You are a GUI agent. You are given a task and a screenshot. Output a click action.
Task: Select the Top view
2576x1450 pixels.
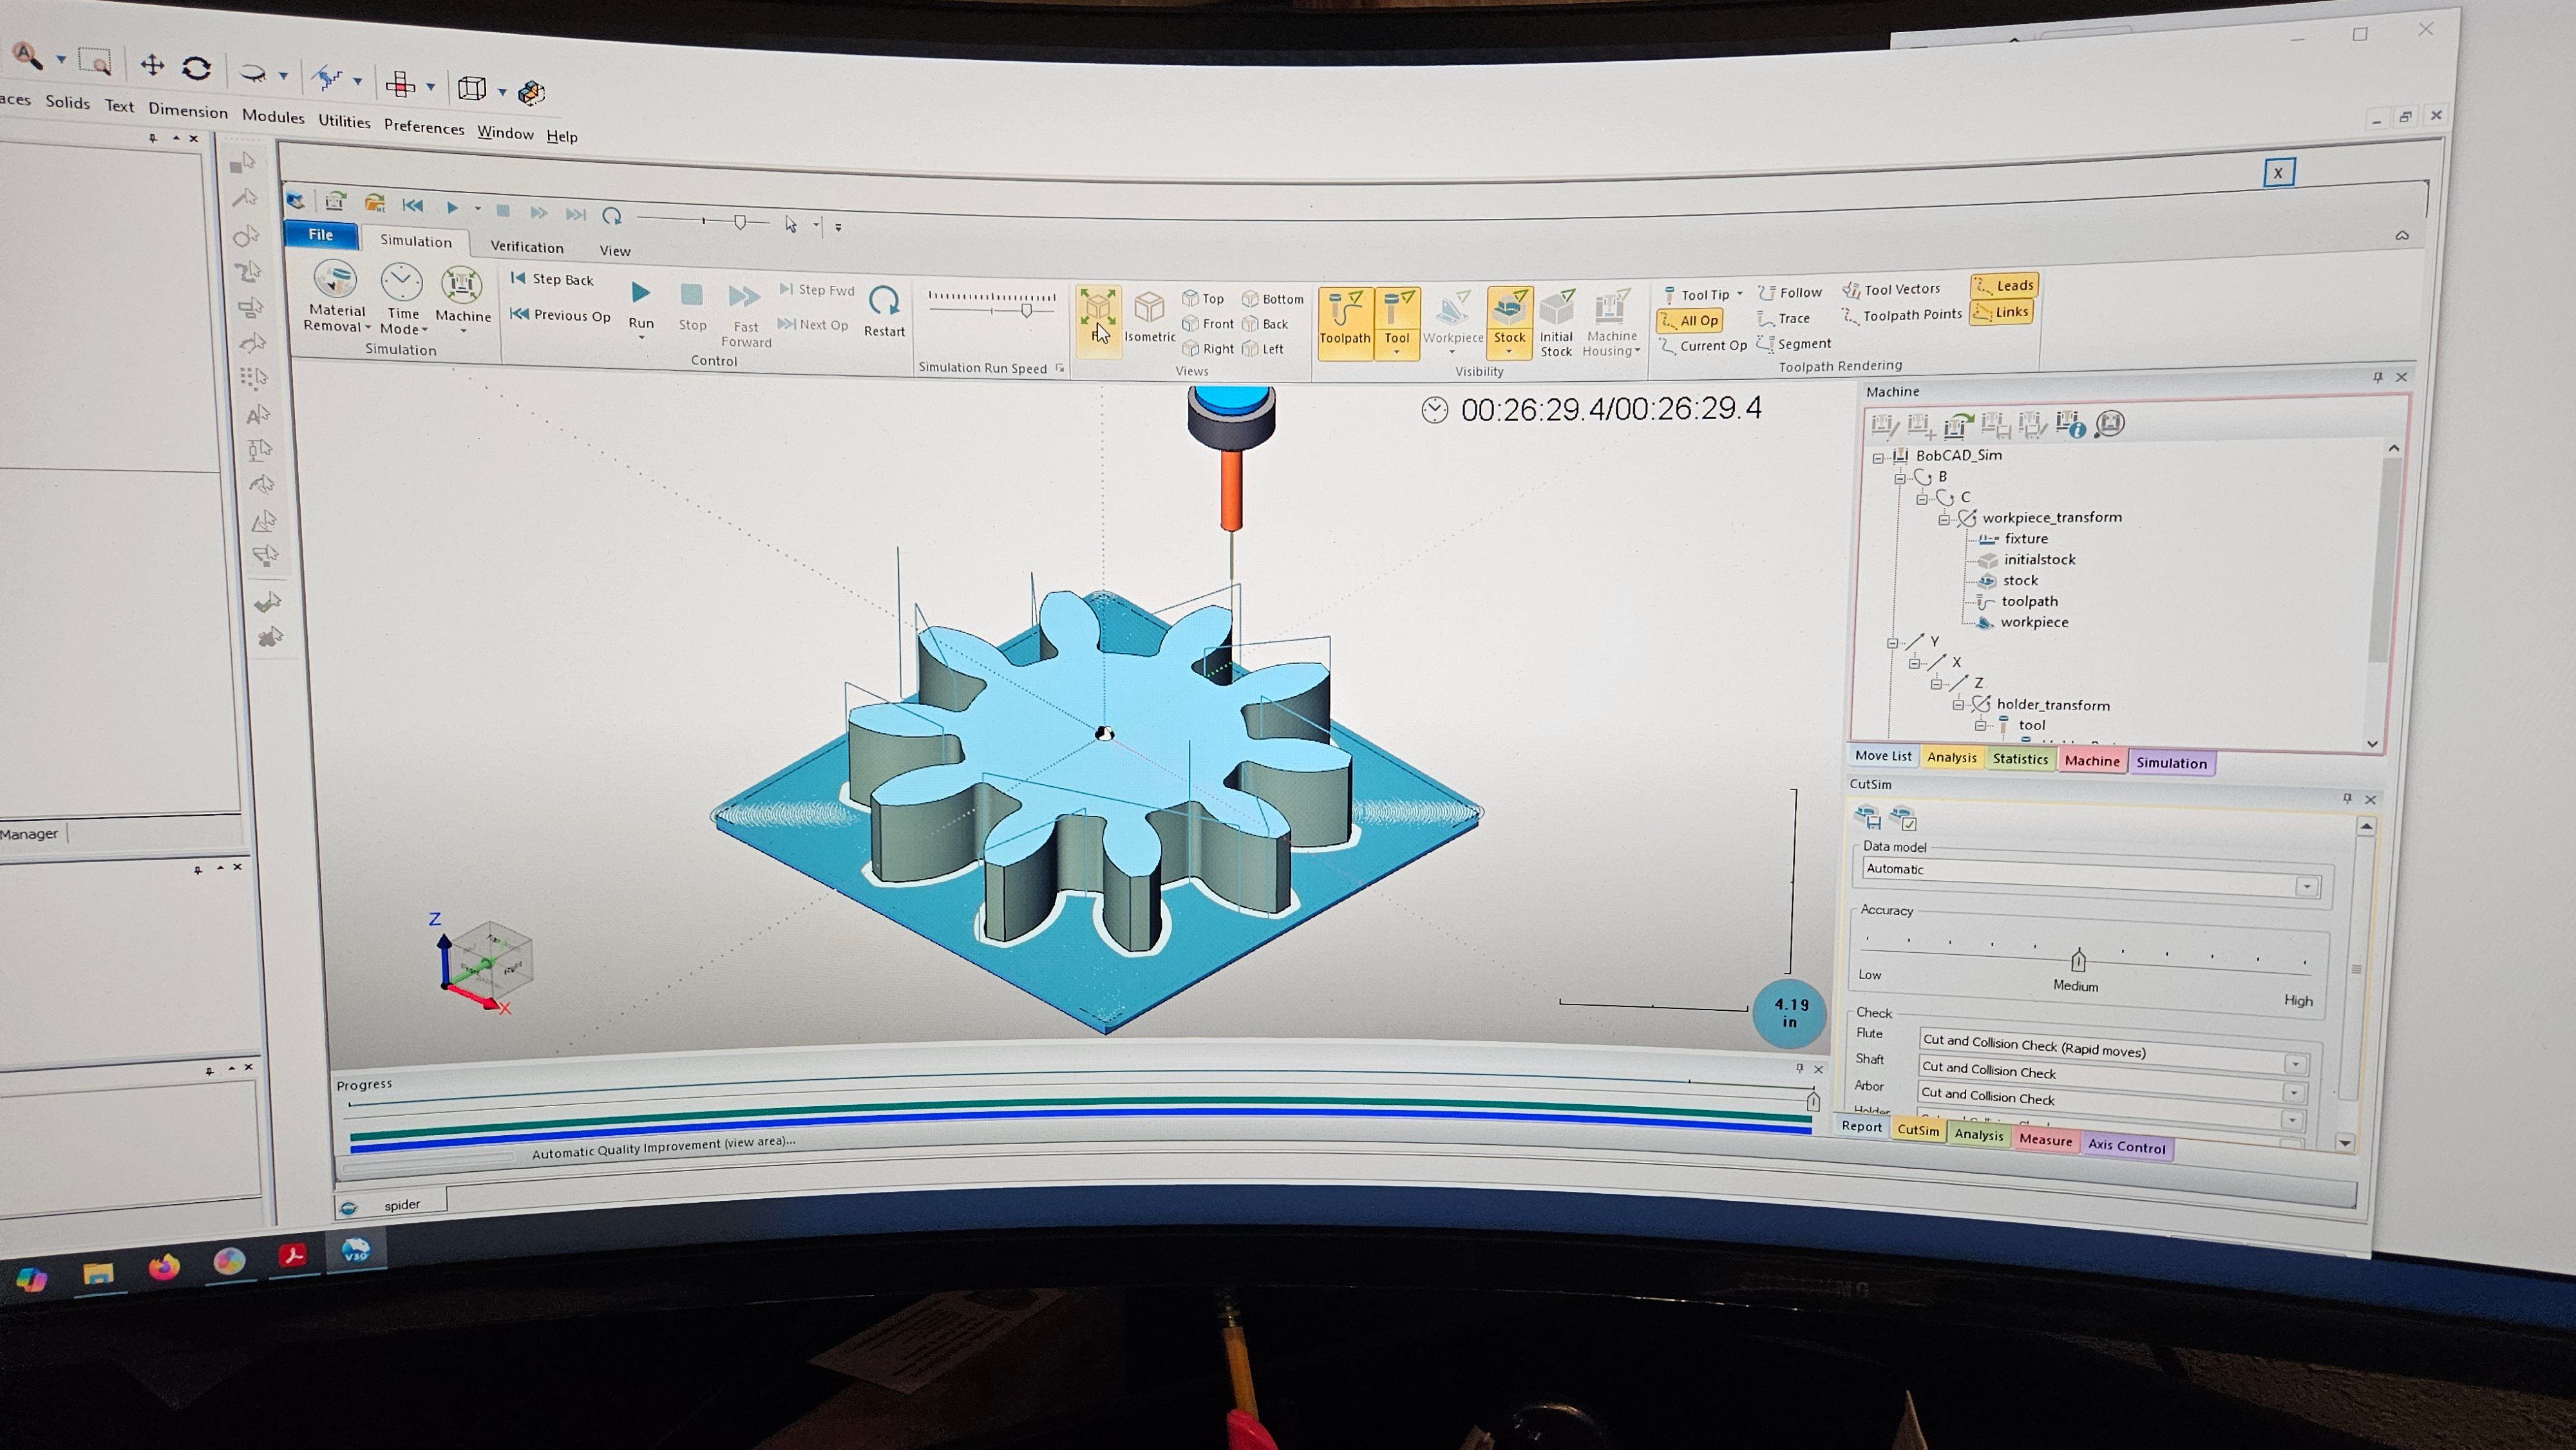point(1203,298)
